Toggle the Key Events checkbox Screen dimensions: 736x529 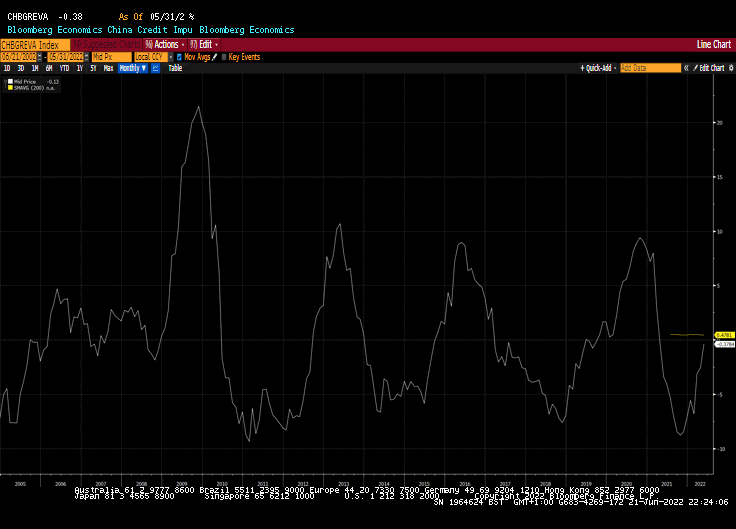pyautogui.click(x=224, y=57)
